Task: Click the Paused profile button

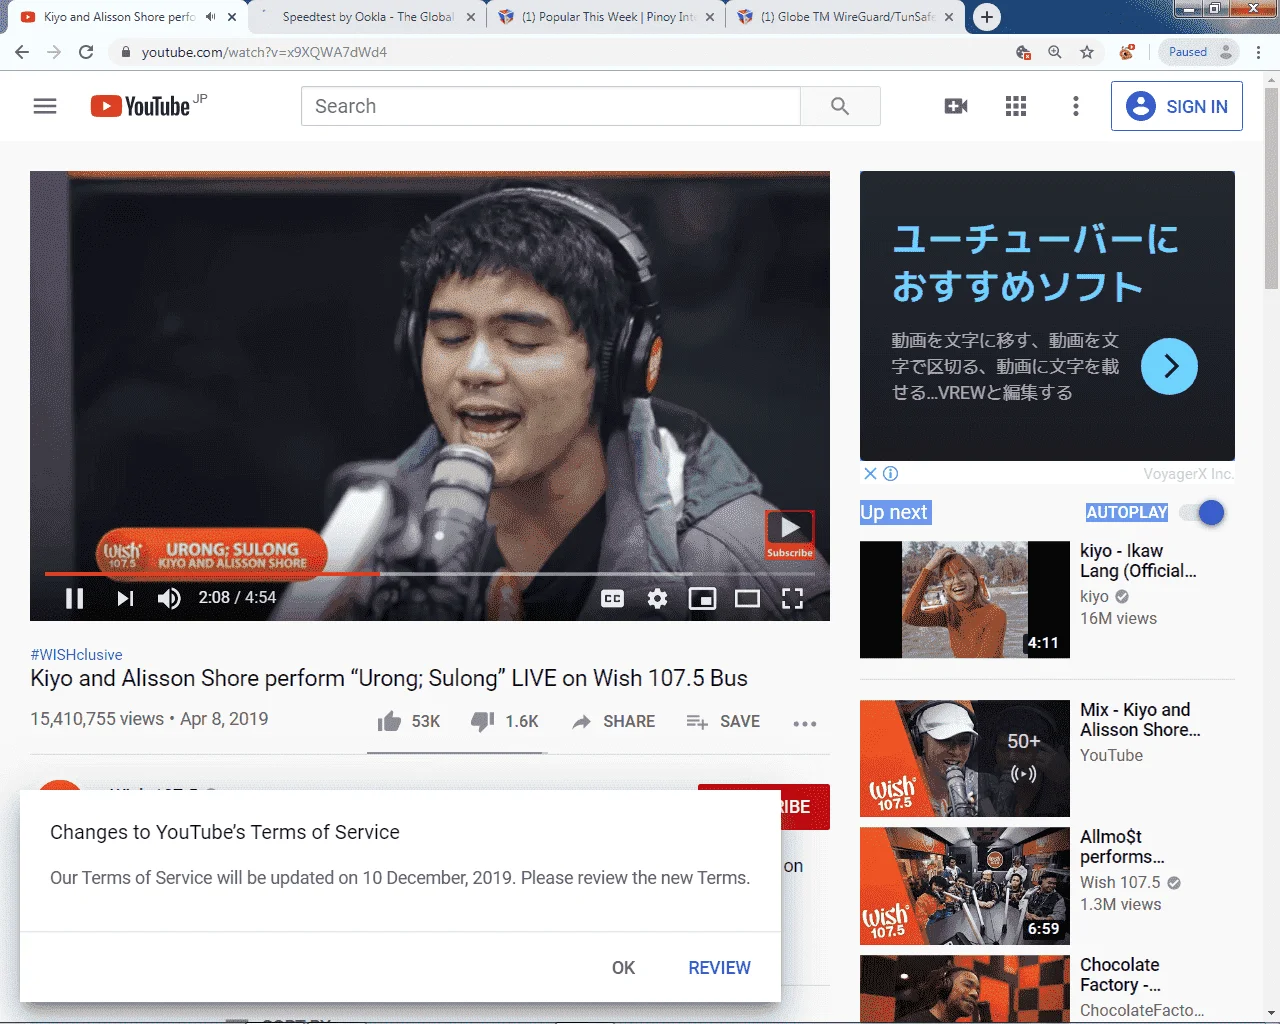Action: 1199,52
